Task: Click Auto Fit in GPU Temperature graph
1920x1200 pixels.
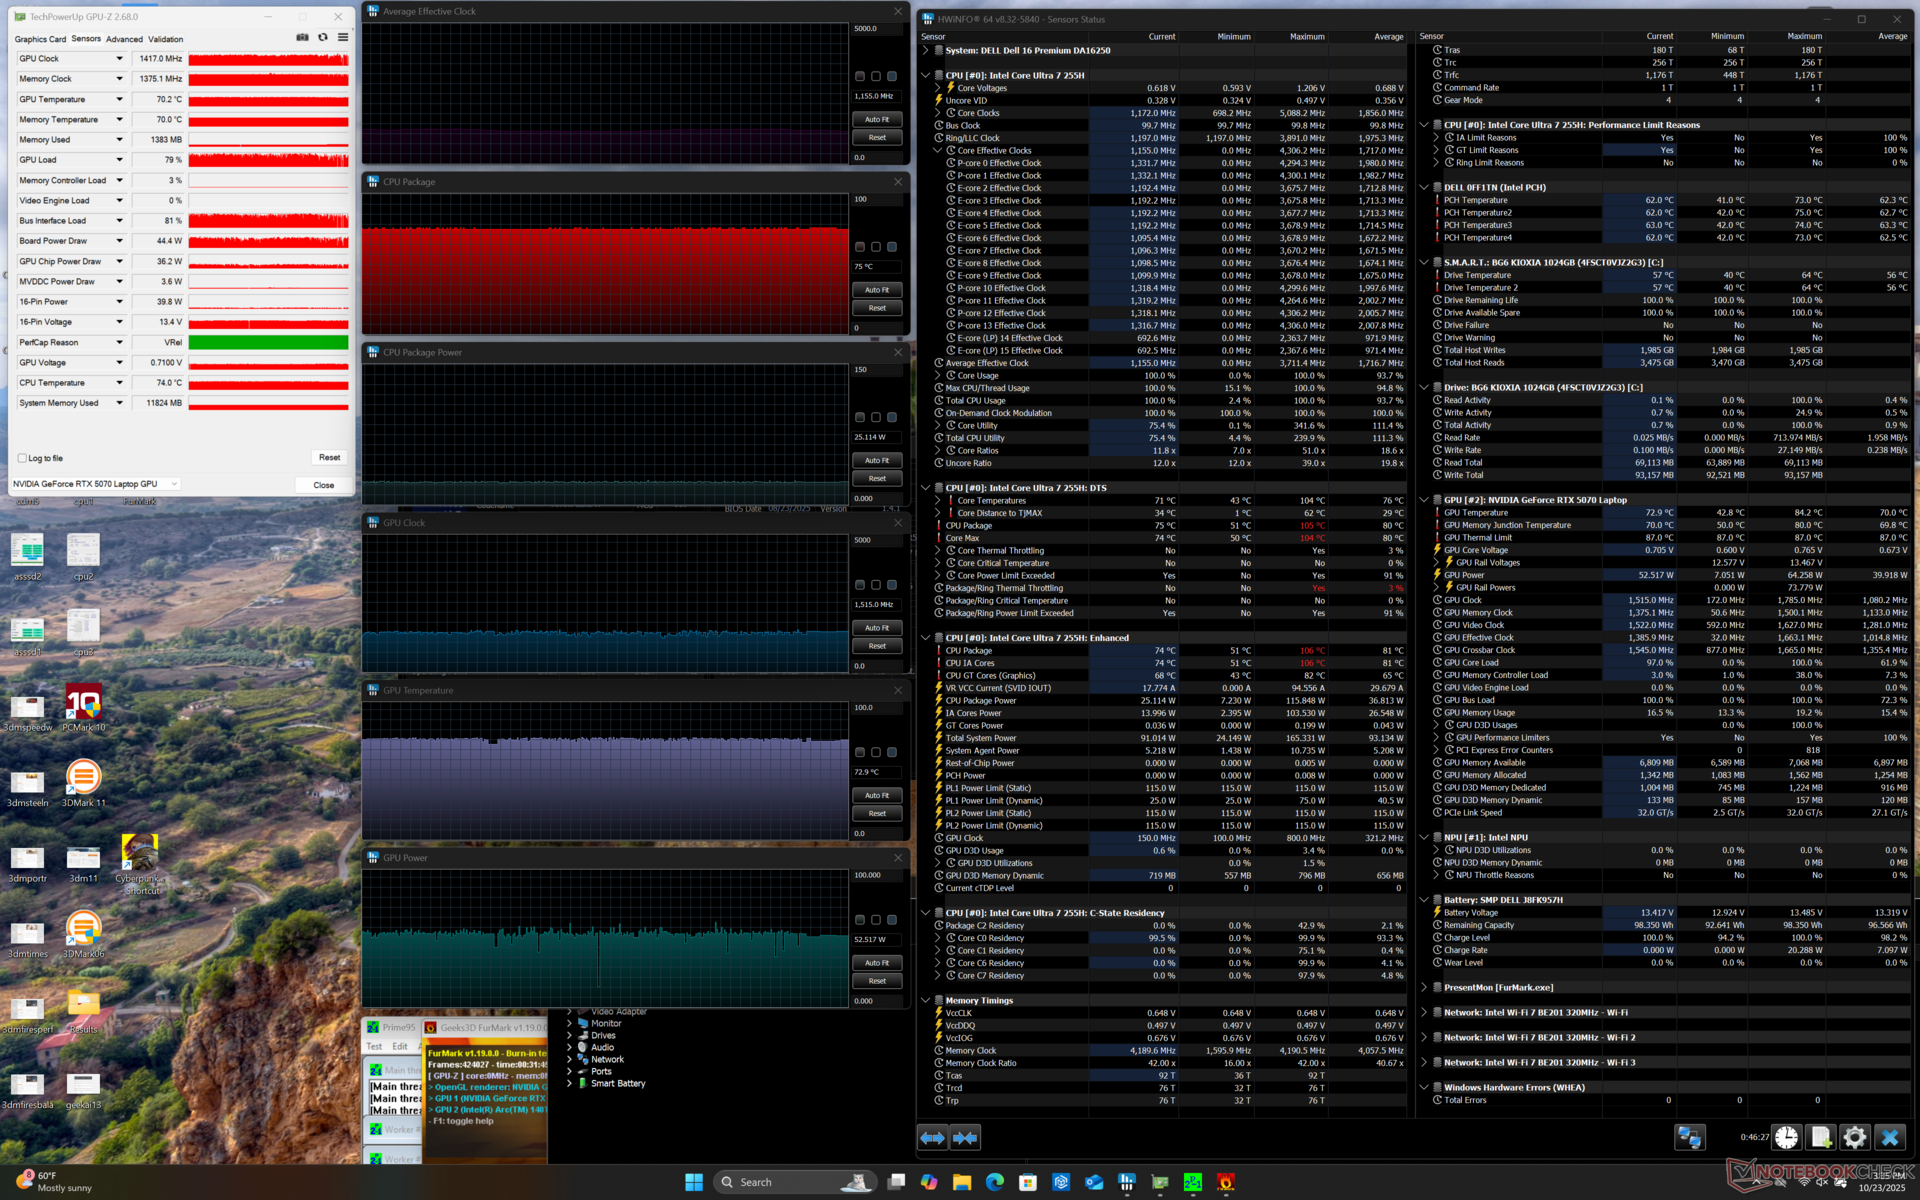Action: [877, 796]
